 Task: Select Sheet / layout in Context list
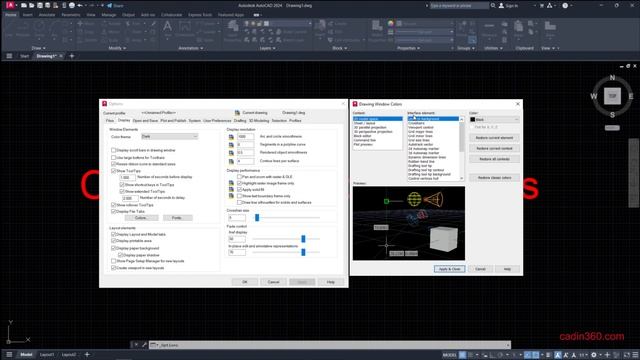coord(364,123)
